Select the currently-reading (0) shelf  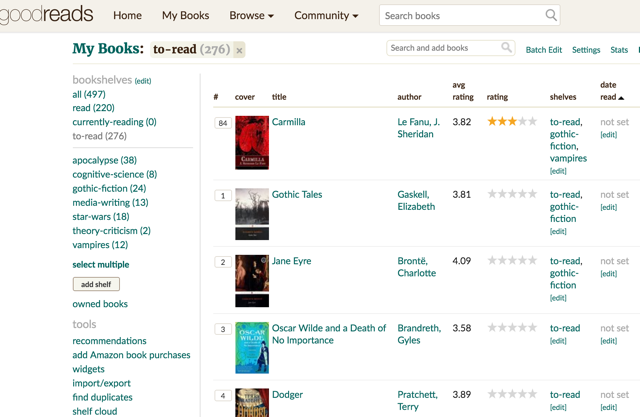pyautogui.click(x=114, y=122)
